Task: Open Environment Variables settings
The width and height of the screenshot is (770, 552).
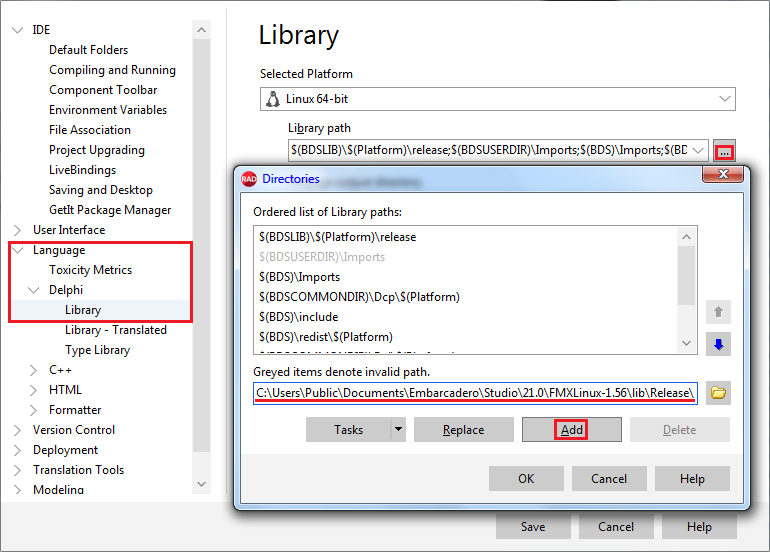Action: (108, 110)
